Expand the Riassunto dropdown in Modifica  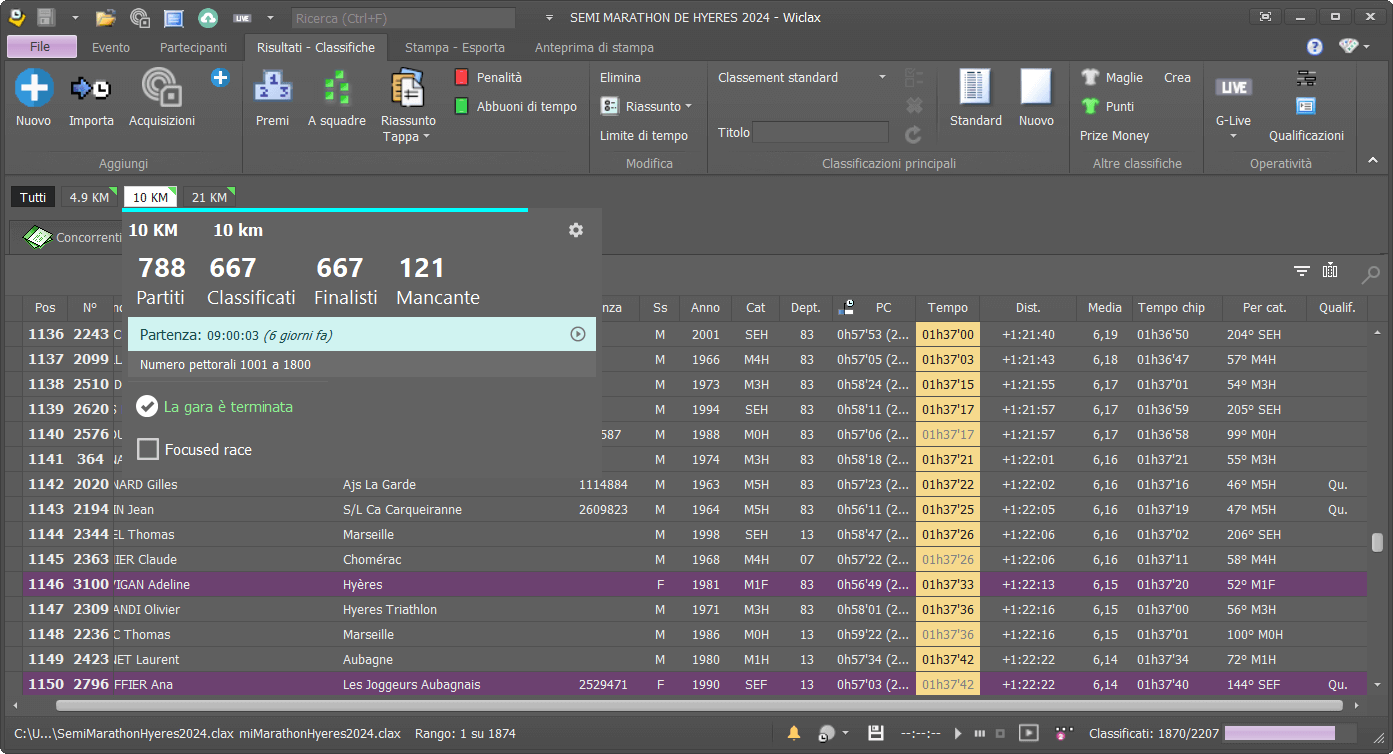click(688, 107)
